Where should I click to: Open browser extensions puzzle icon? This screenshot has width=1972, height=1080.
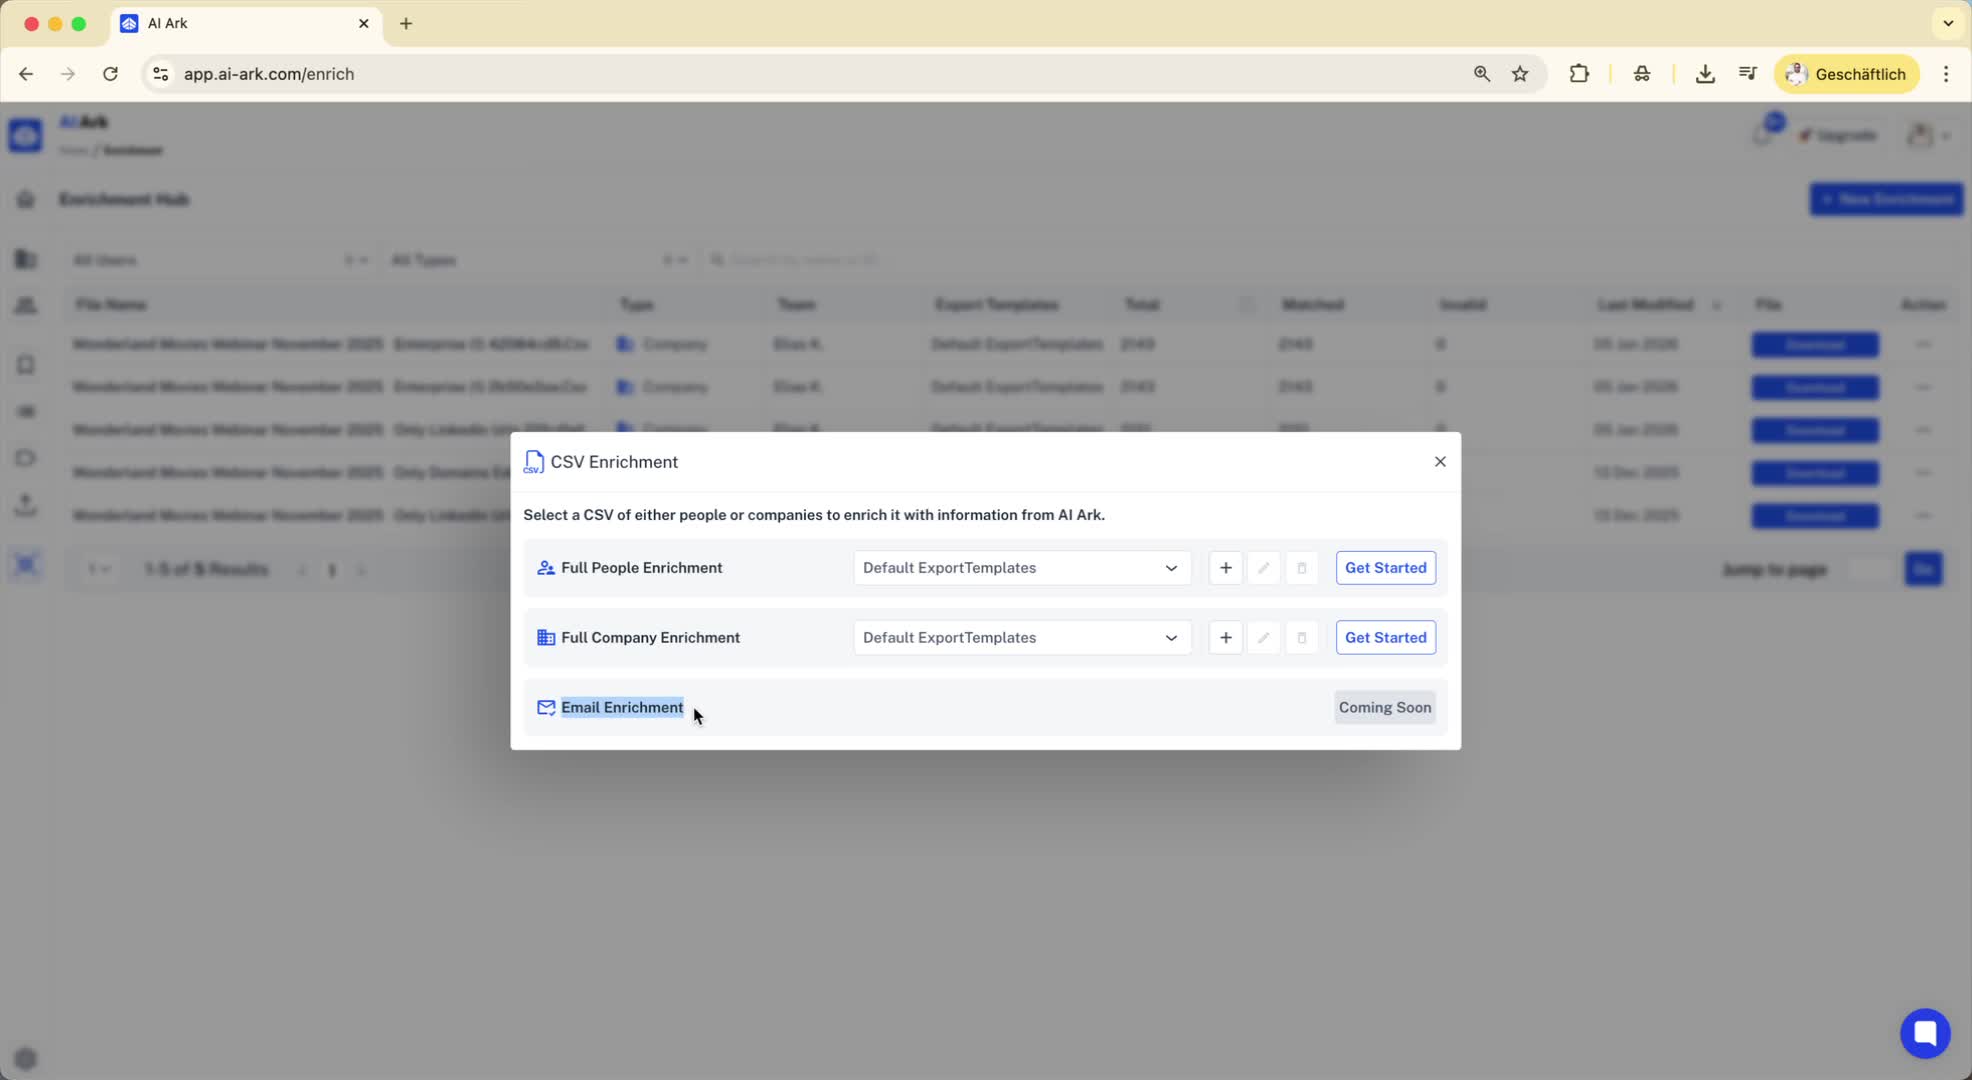[x=1579, y=74]
